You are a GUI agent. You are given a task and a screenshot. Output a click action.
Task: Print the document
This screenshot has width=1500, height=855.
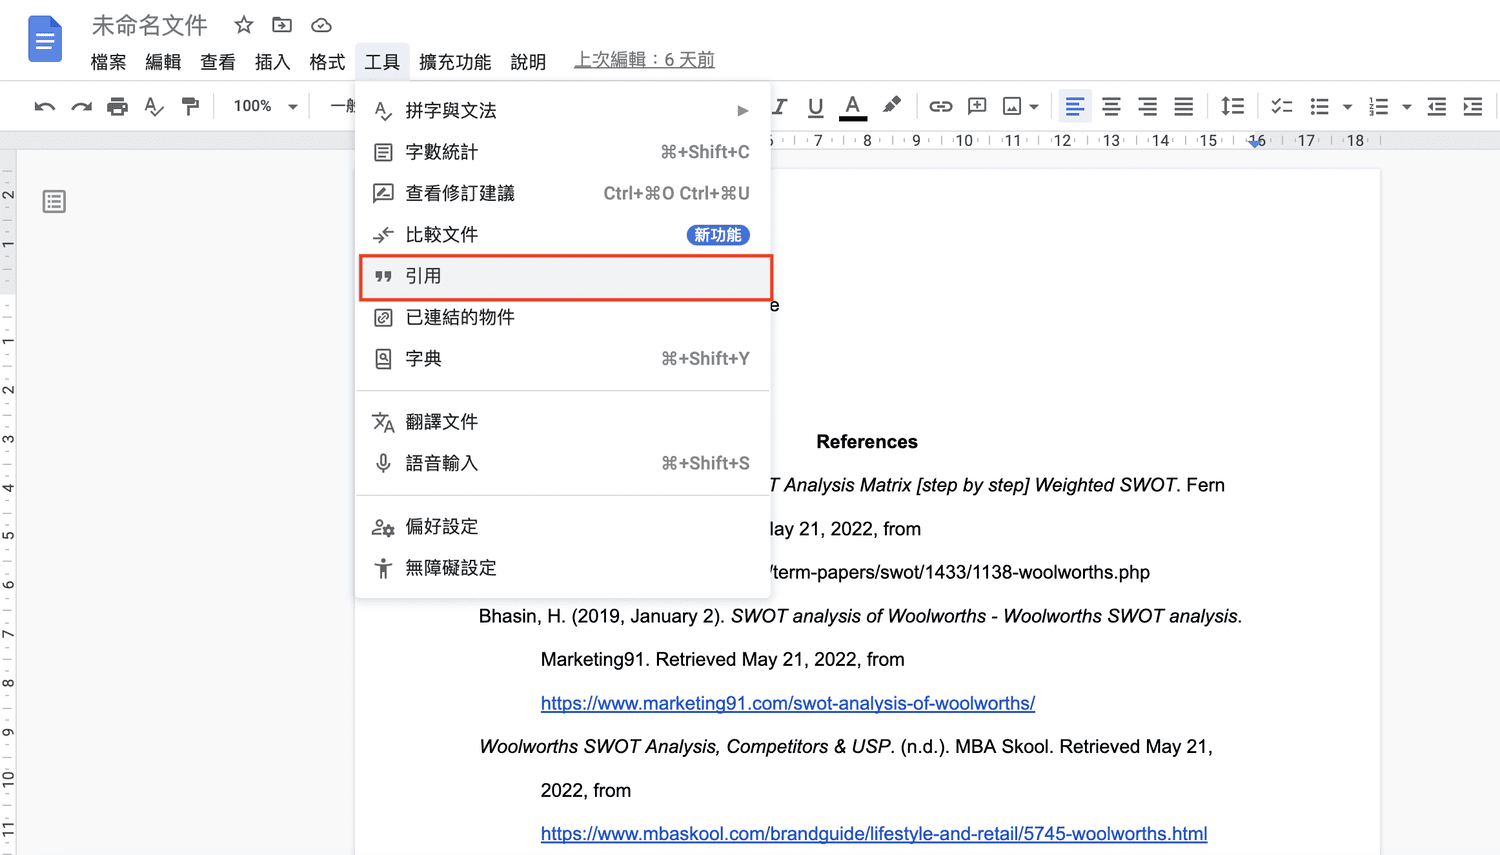pos(118,106)
